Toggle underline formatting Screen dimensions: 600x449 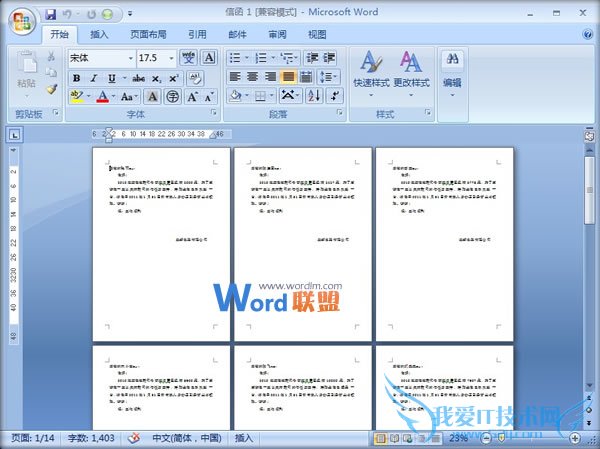point(111,78)
